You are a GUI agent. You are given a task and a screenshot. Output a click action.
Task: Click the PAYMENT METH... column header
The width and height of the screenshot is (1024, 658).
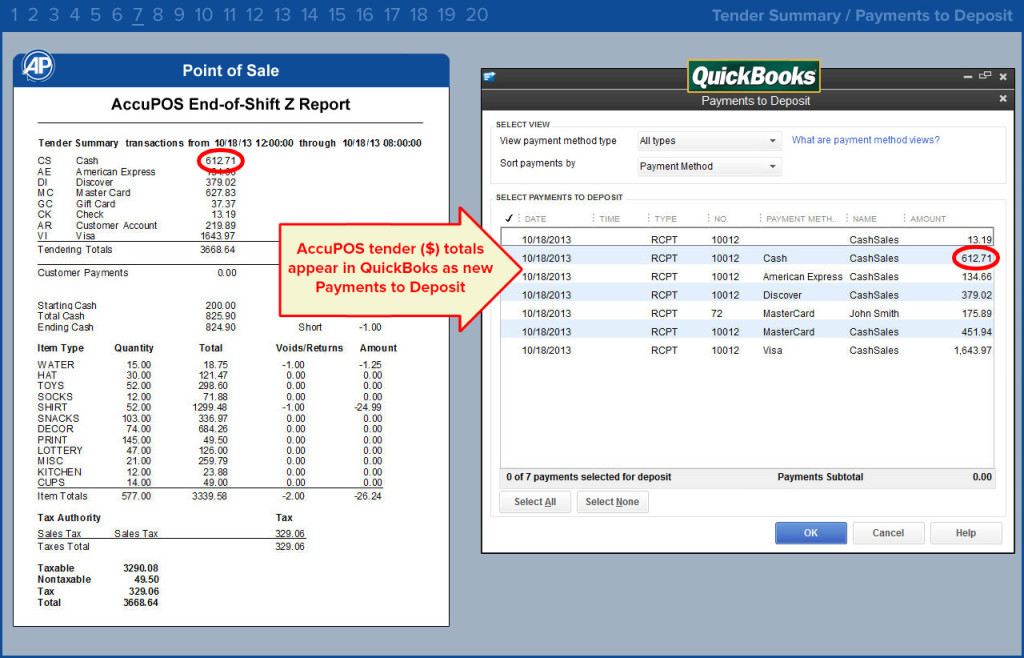tap(802, 219)
